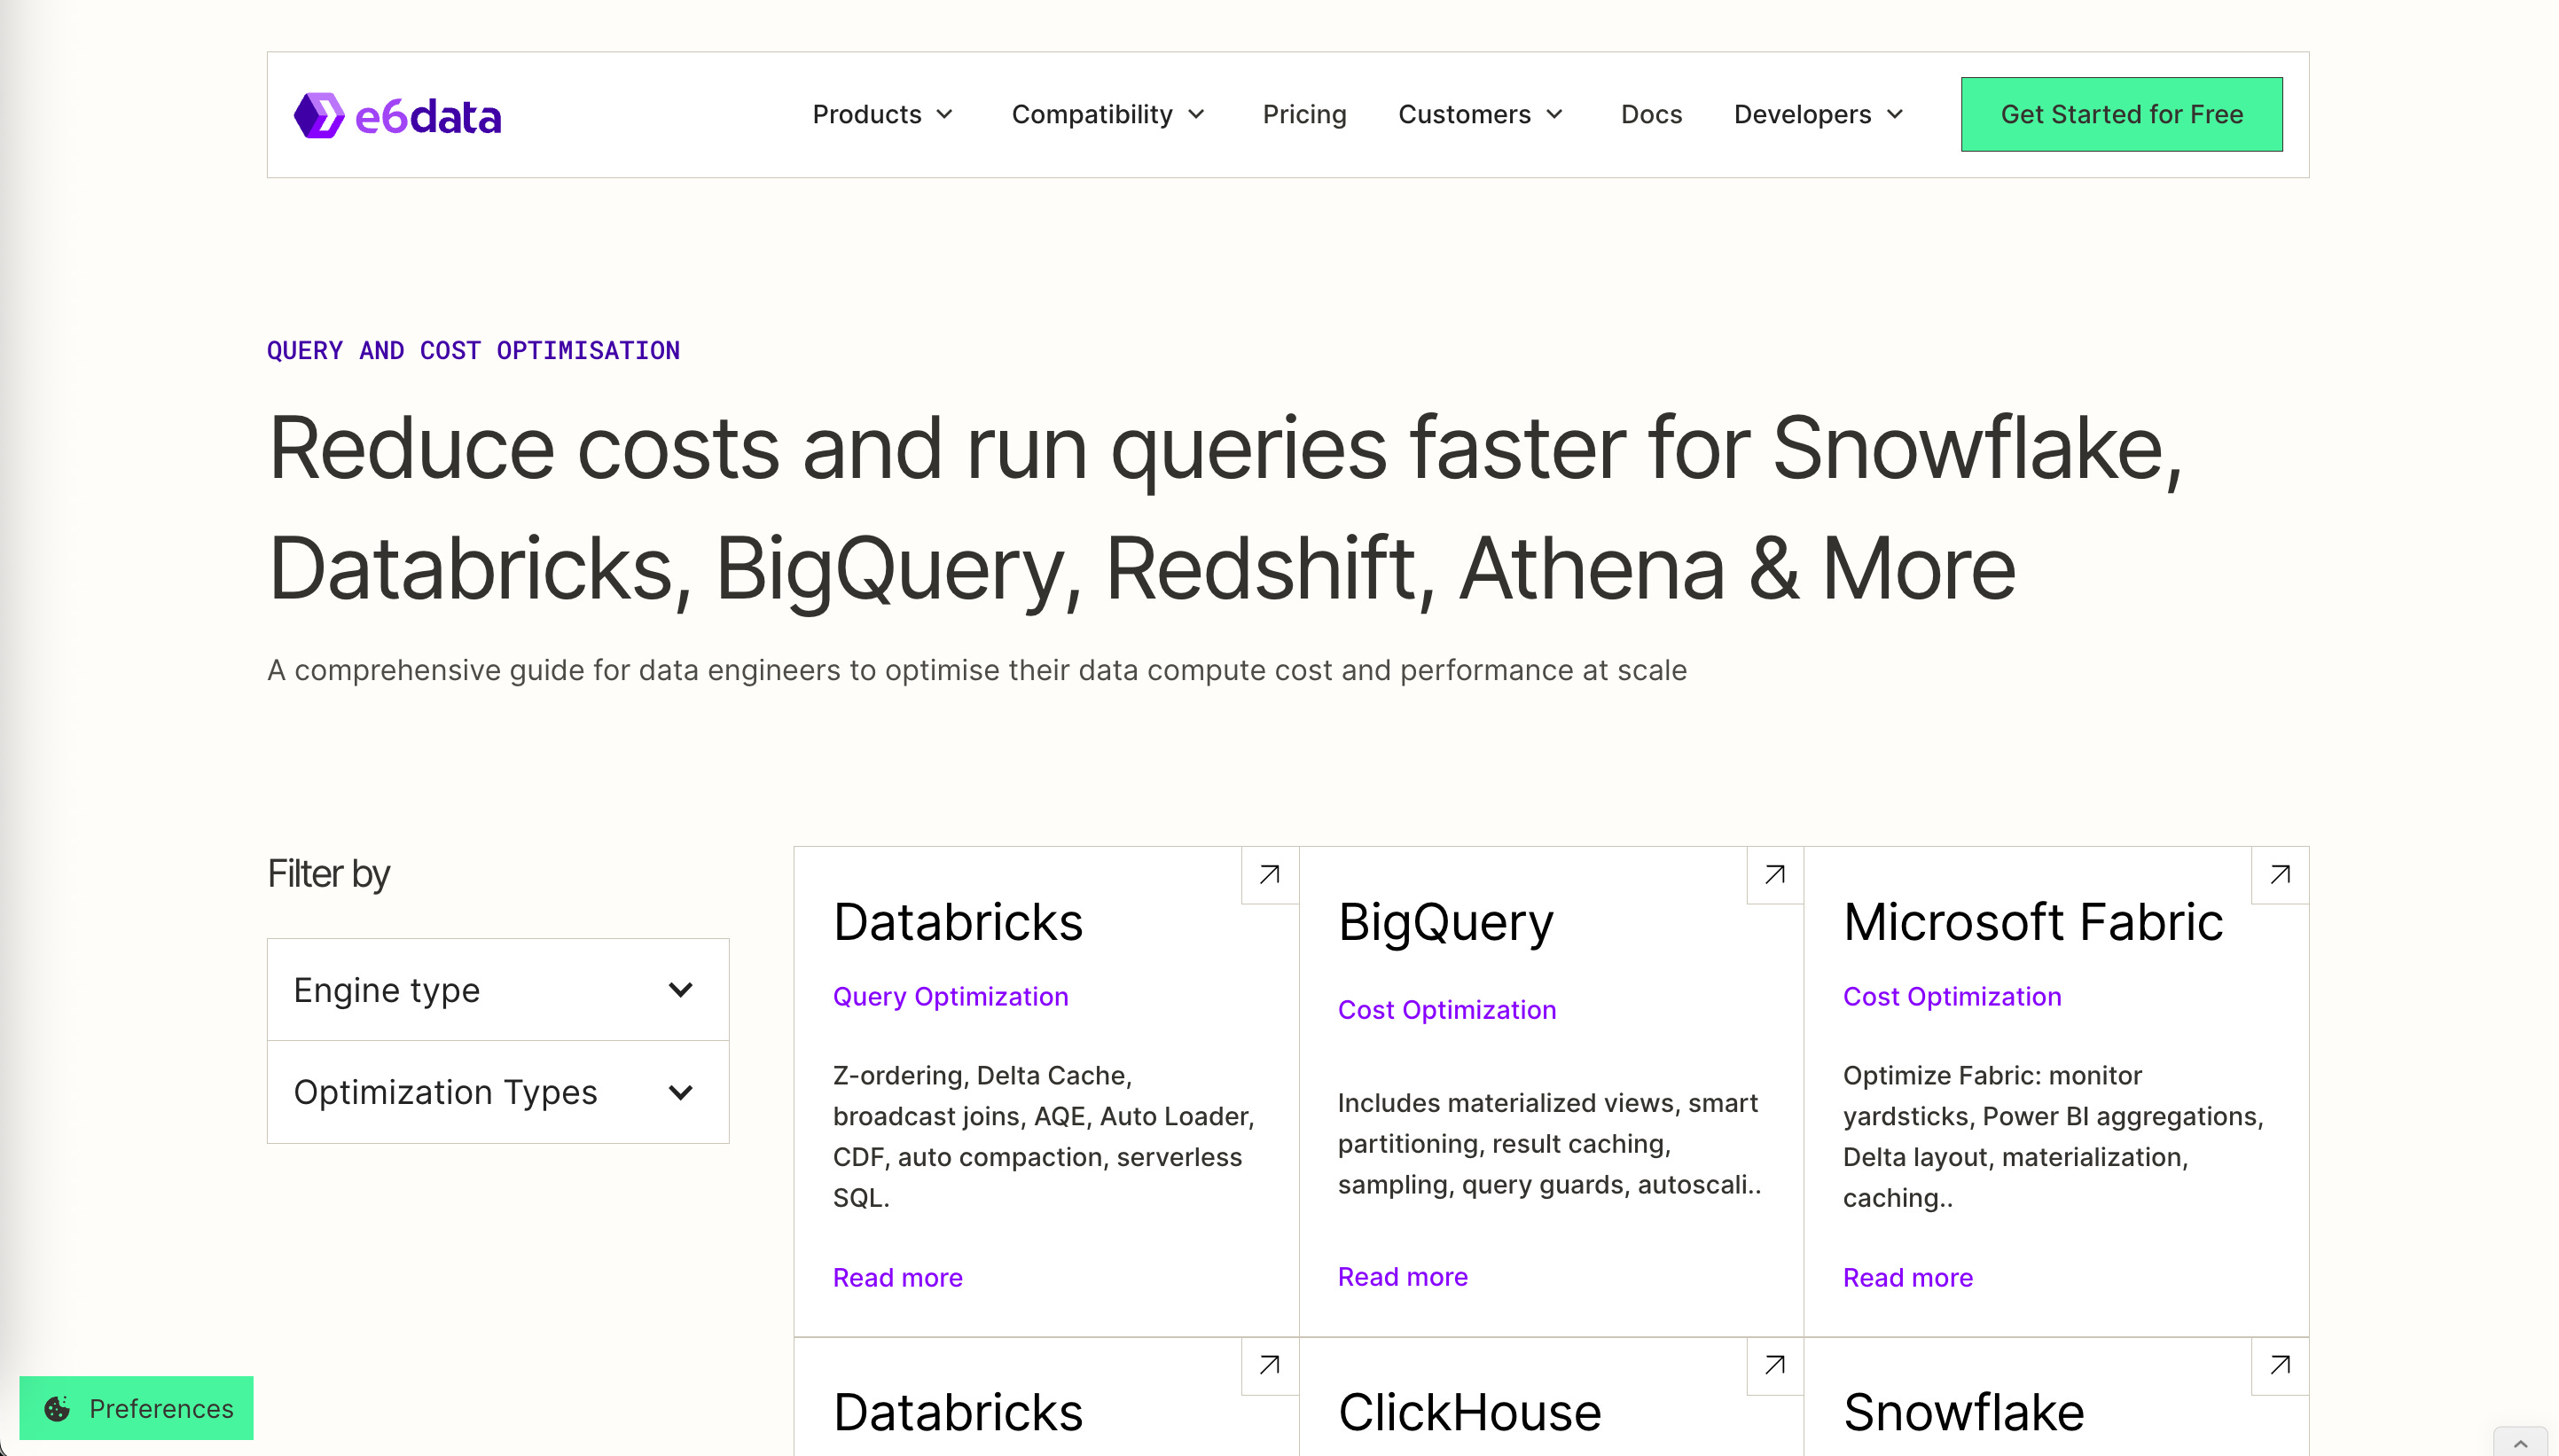Click the e6data logo icon
The height and width of the screenshot is (1456, 2559).
[x=319, y=116]
